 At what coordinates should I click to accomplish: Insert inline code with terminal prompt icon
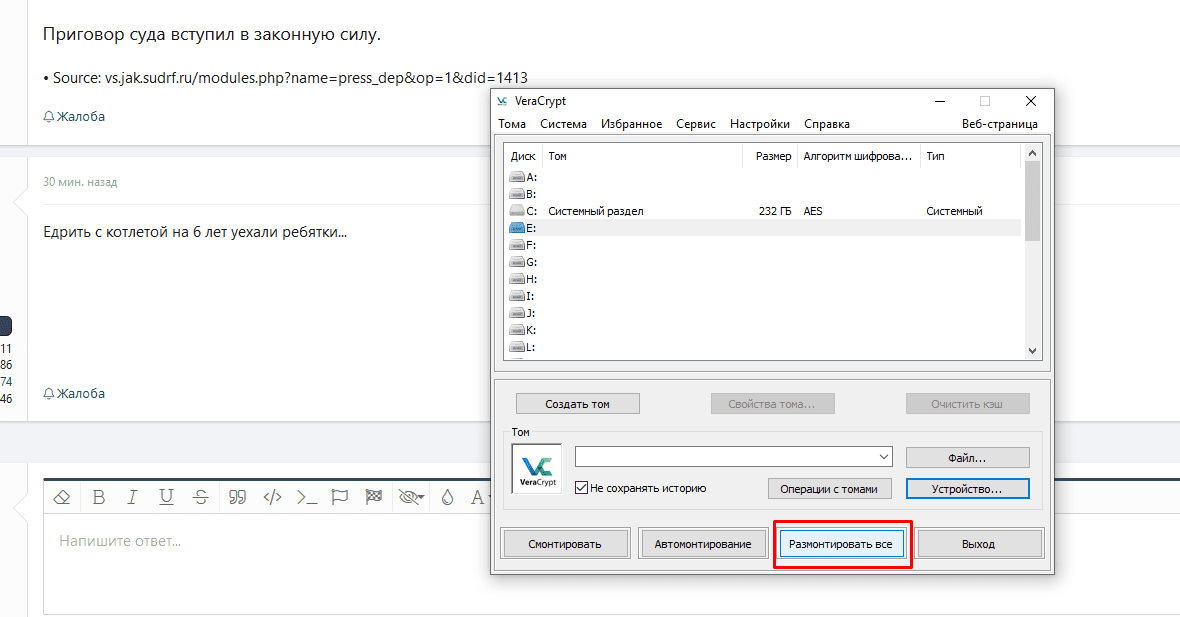click(306, 497)
